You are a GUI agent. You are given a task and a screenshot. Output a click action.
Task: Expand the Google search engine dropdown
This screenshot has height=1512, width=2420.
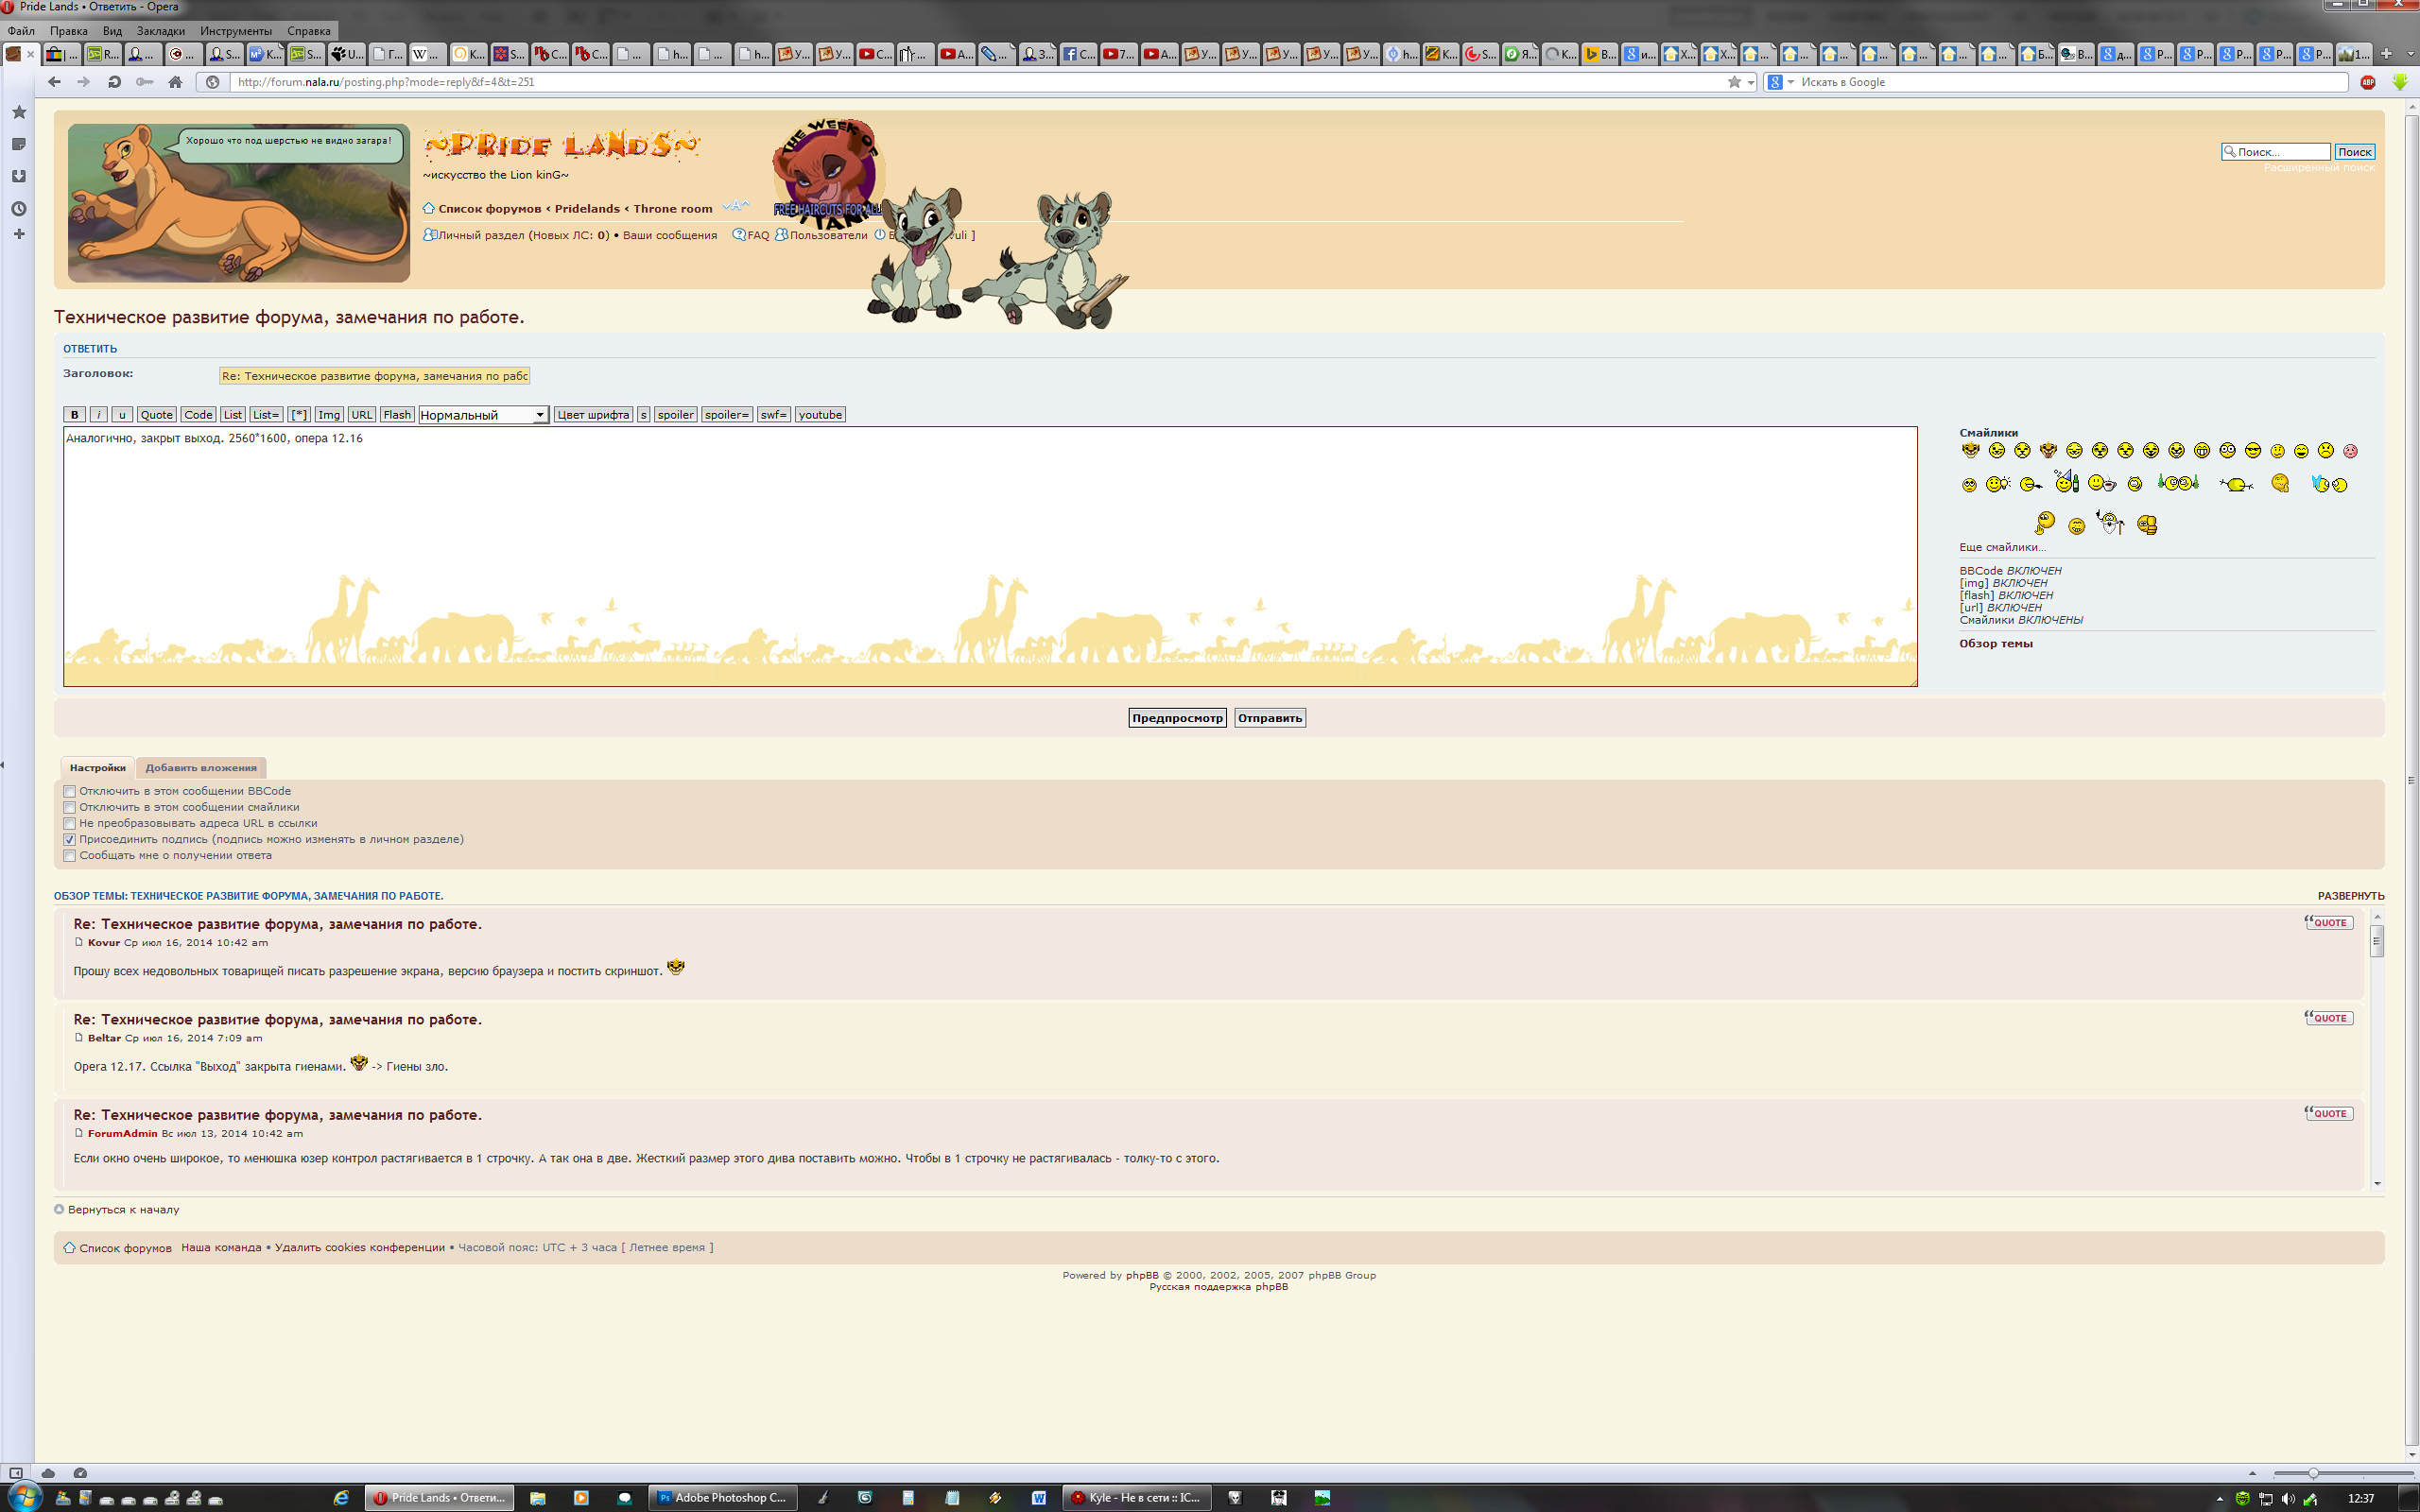point(1791,82)
